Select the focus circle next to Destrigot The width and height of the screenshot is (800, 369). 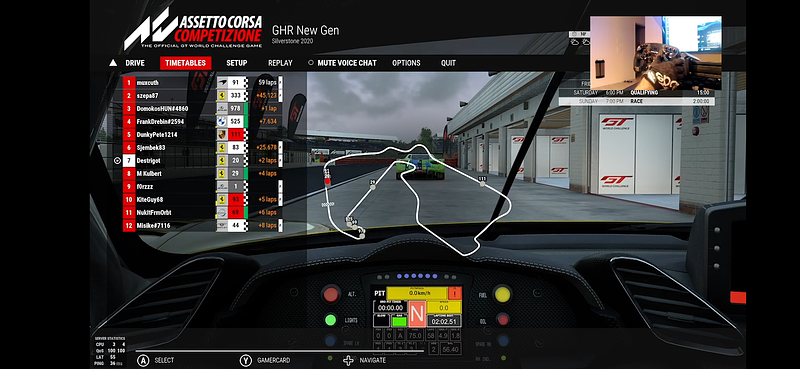(117, 161)
